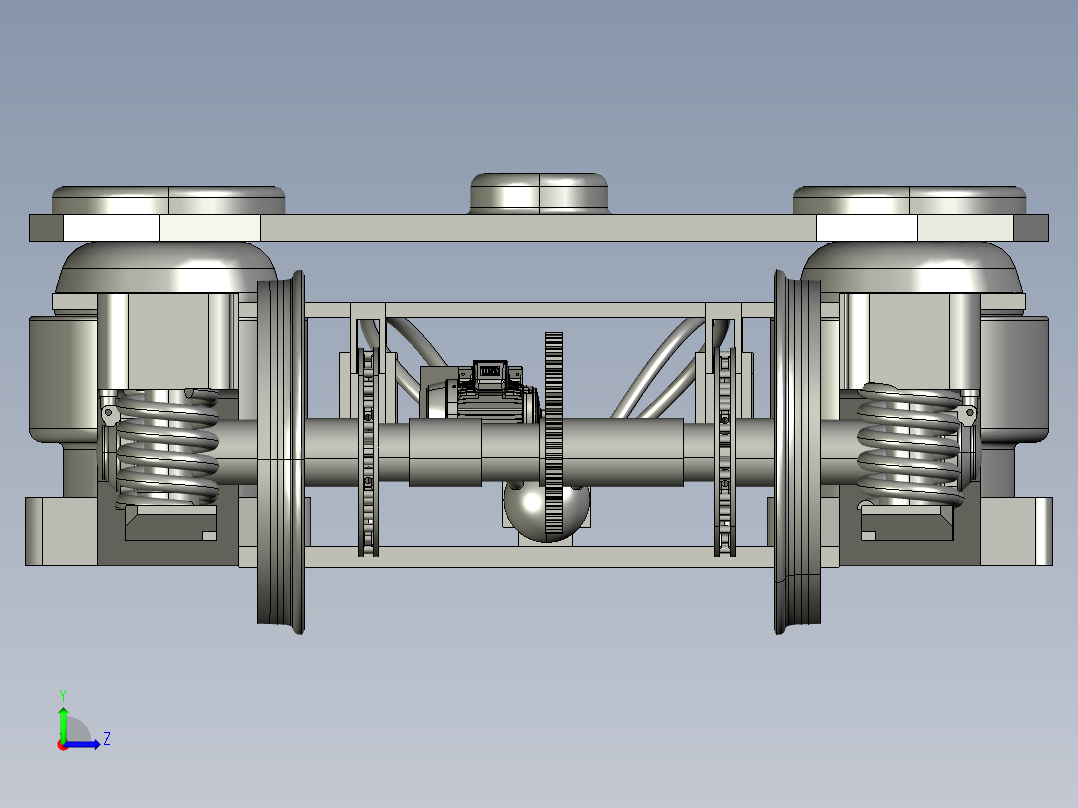Pick the motor's black terminal box
The image size is (1078, 808).
[490, 372]
